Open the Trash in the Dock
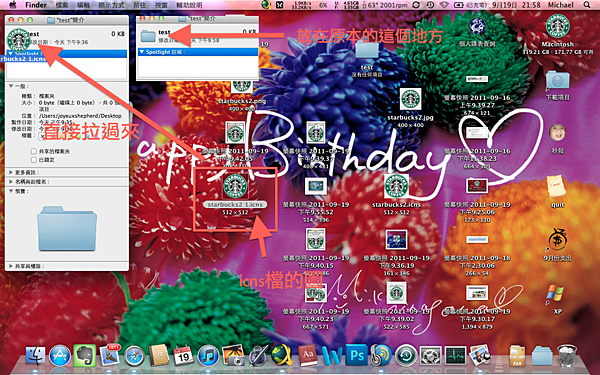The width and height of the screenshot is (600, 375). click(566, 356)
